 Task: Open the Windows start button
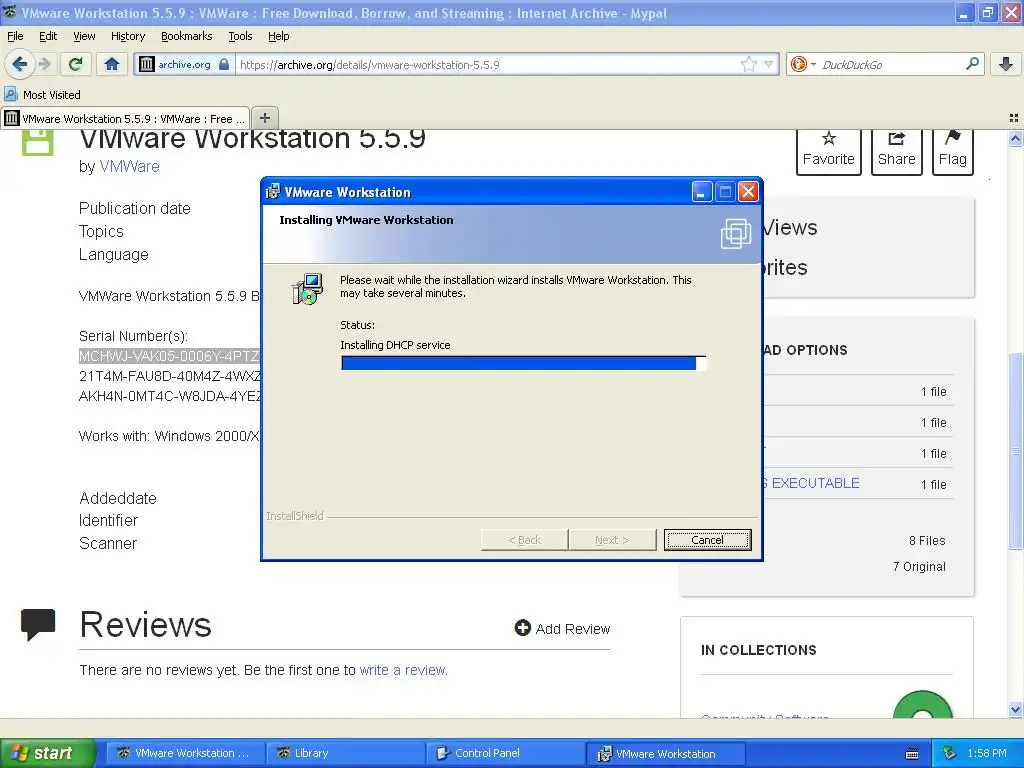[x=46, y=753]
